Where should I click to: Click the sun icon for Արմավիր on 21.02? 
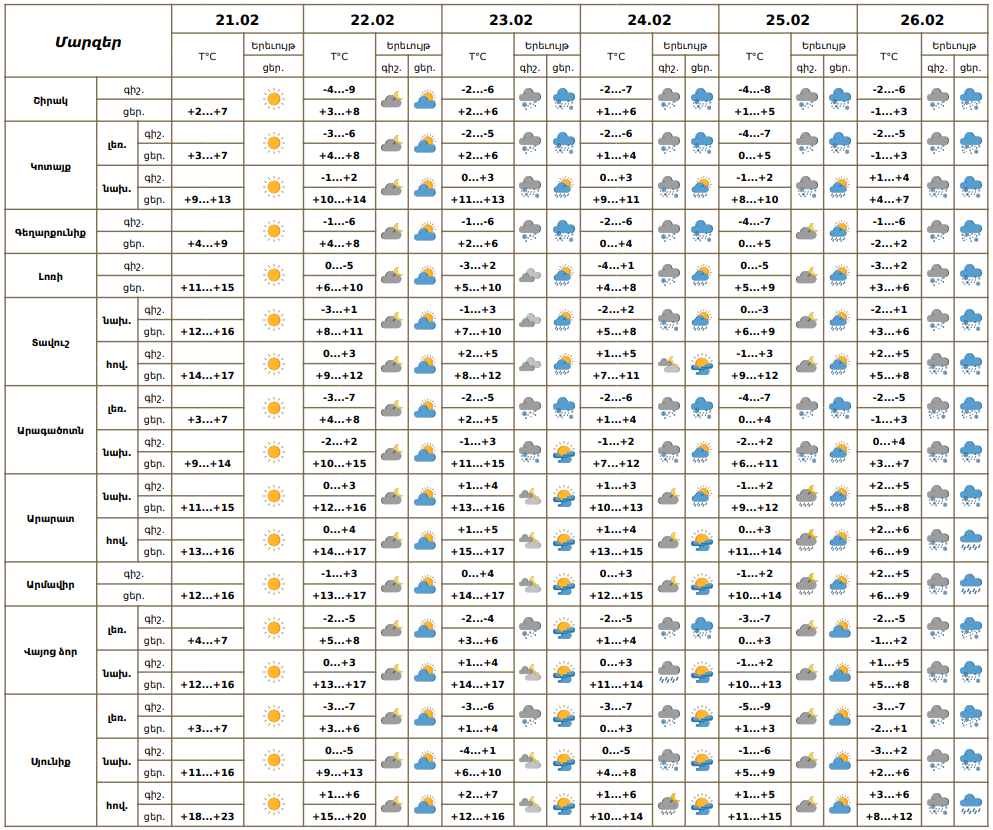(273, 584)
